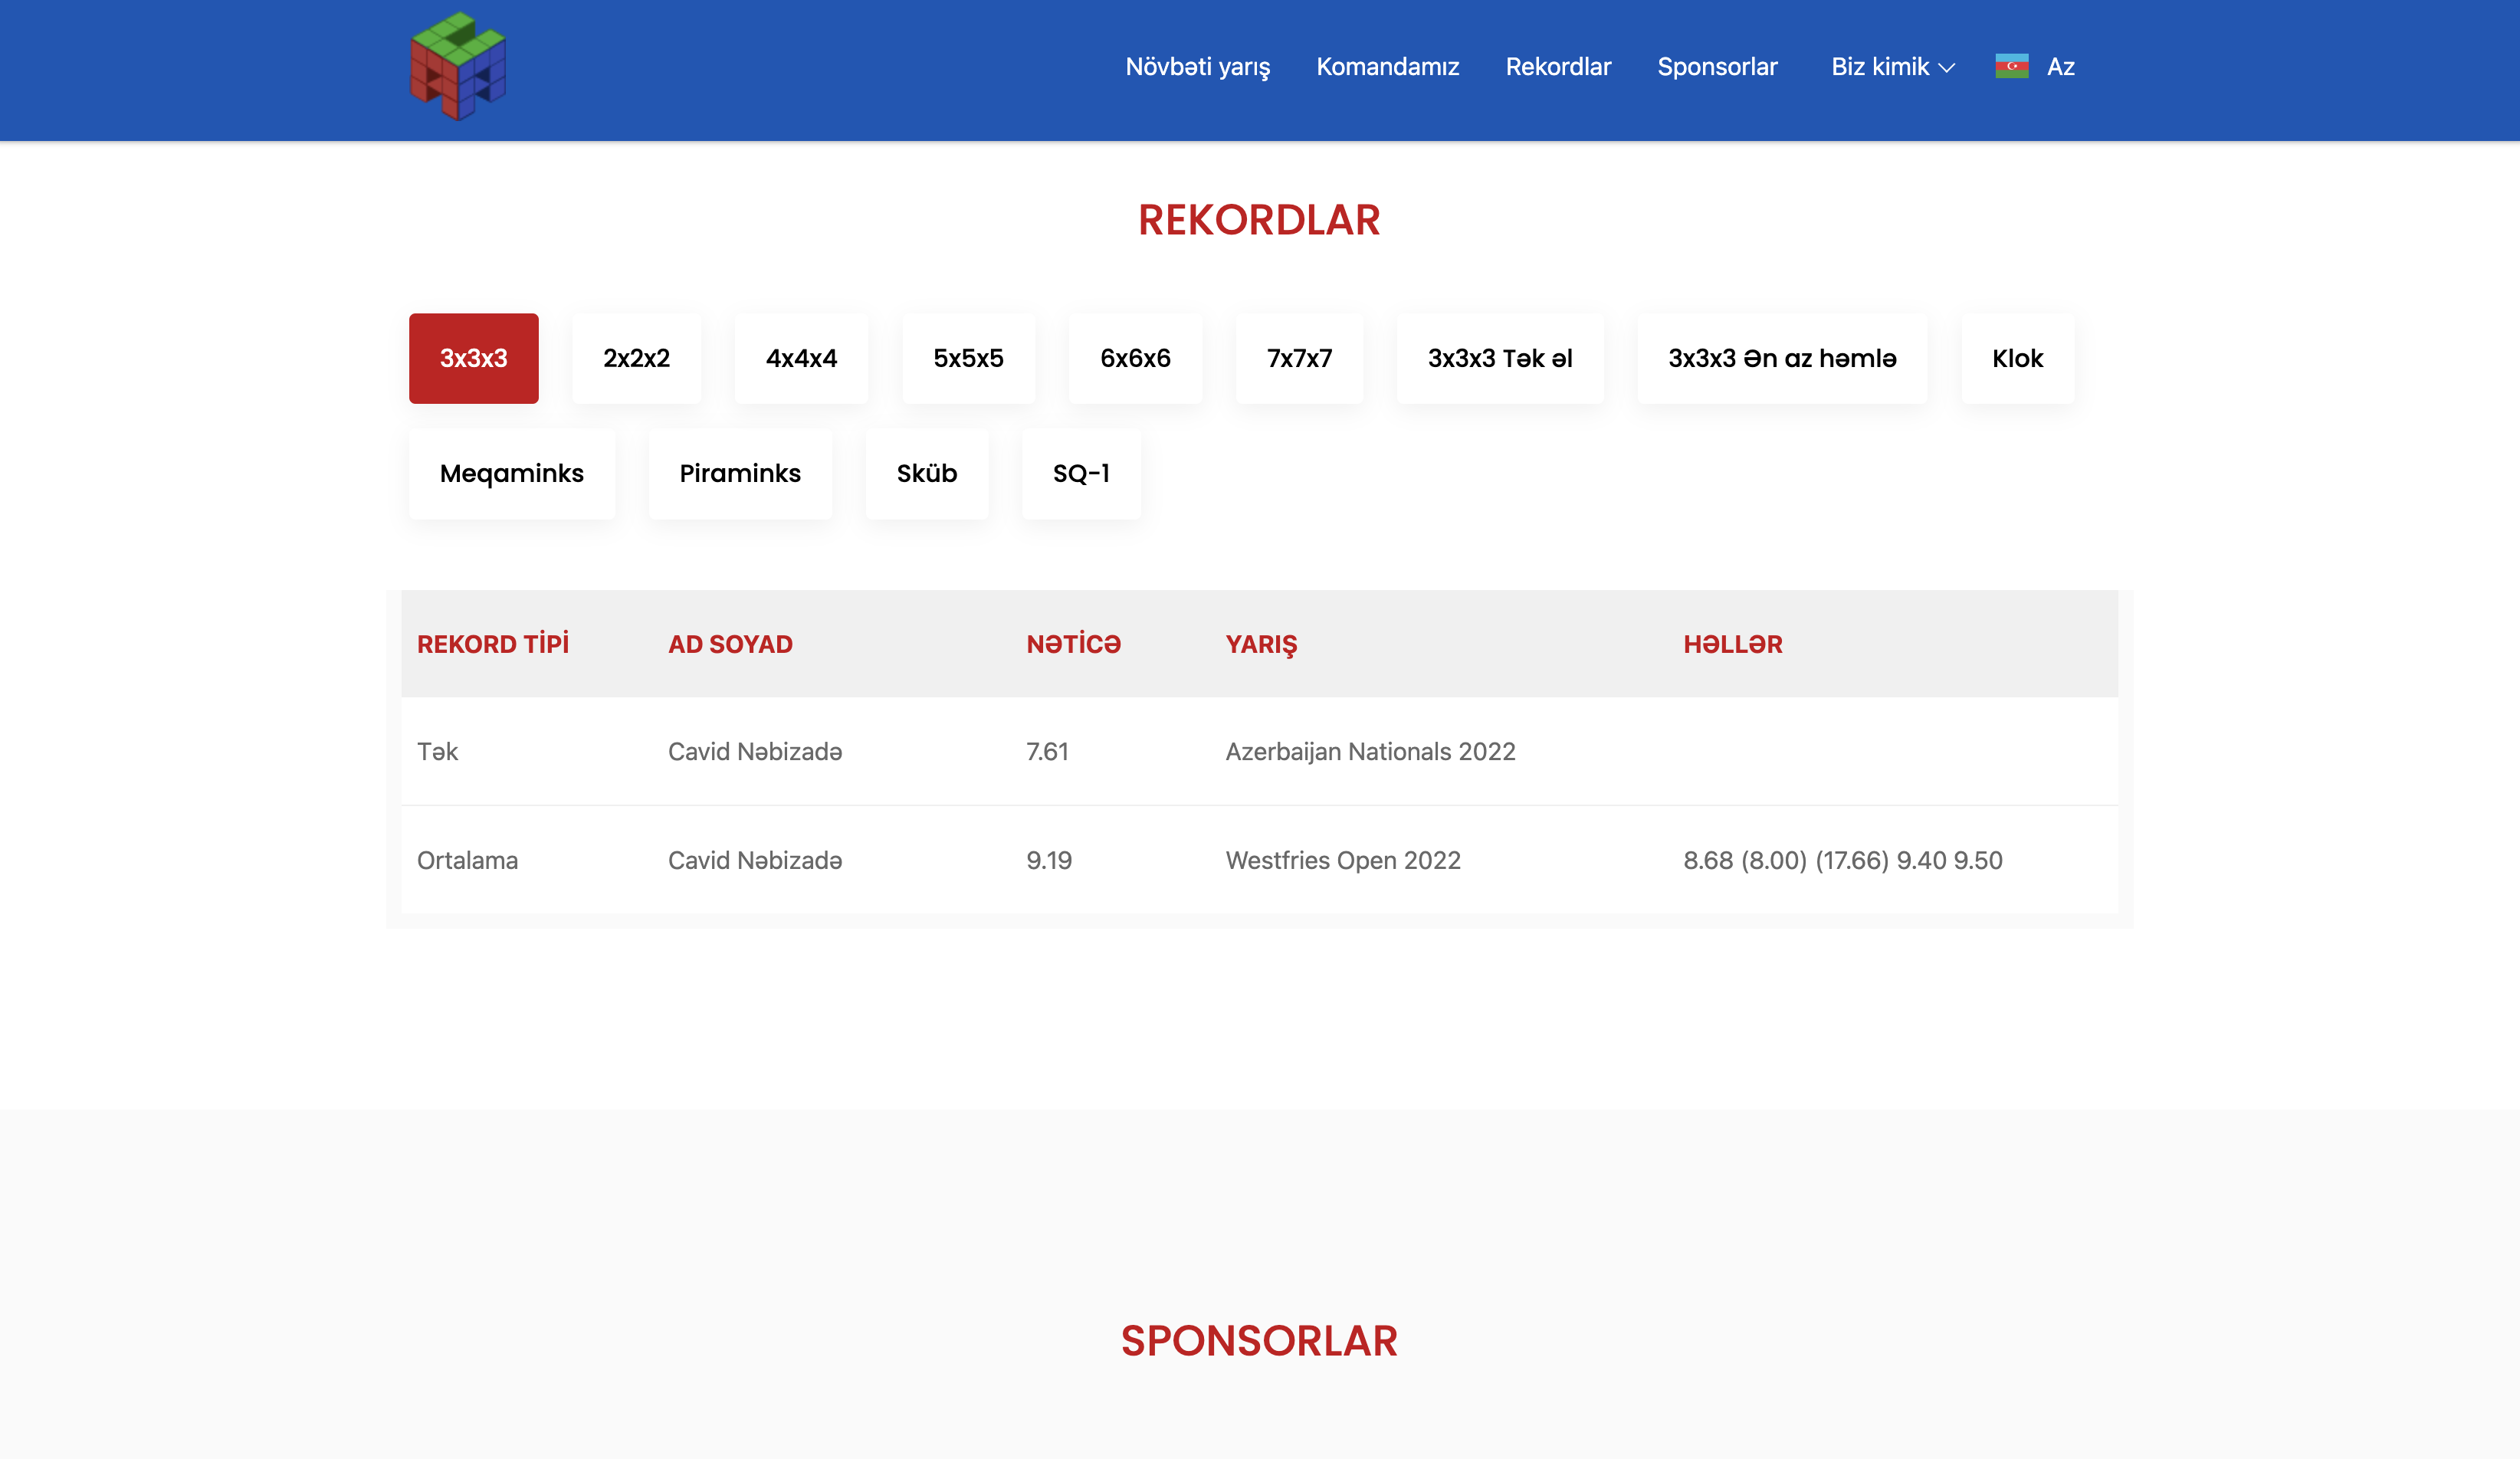The width and height of the screenshot is (2520, 1459).
Task: Switch to Meqaminks records
Action: [511, 473]
